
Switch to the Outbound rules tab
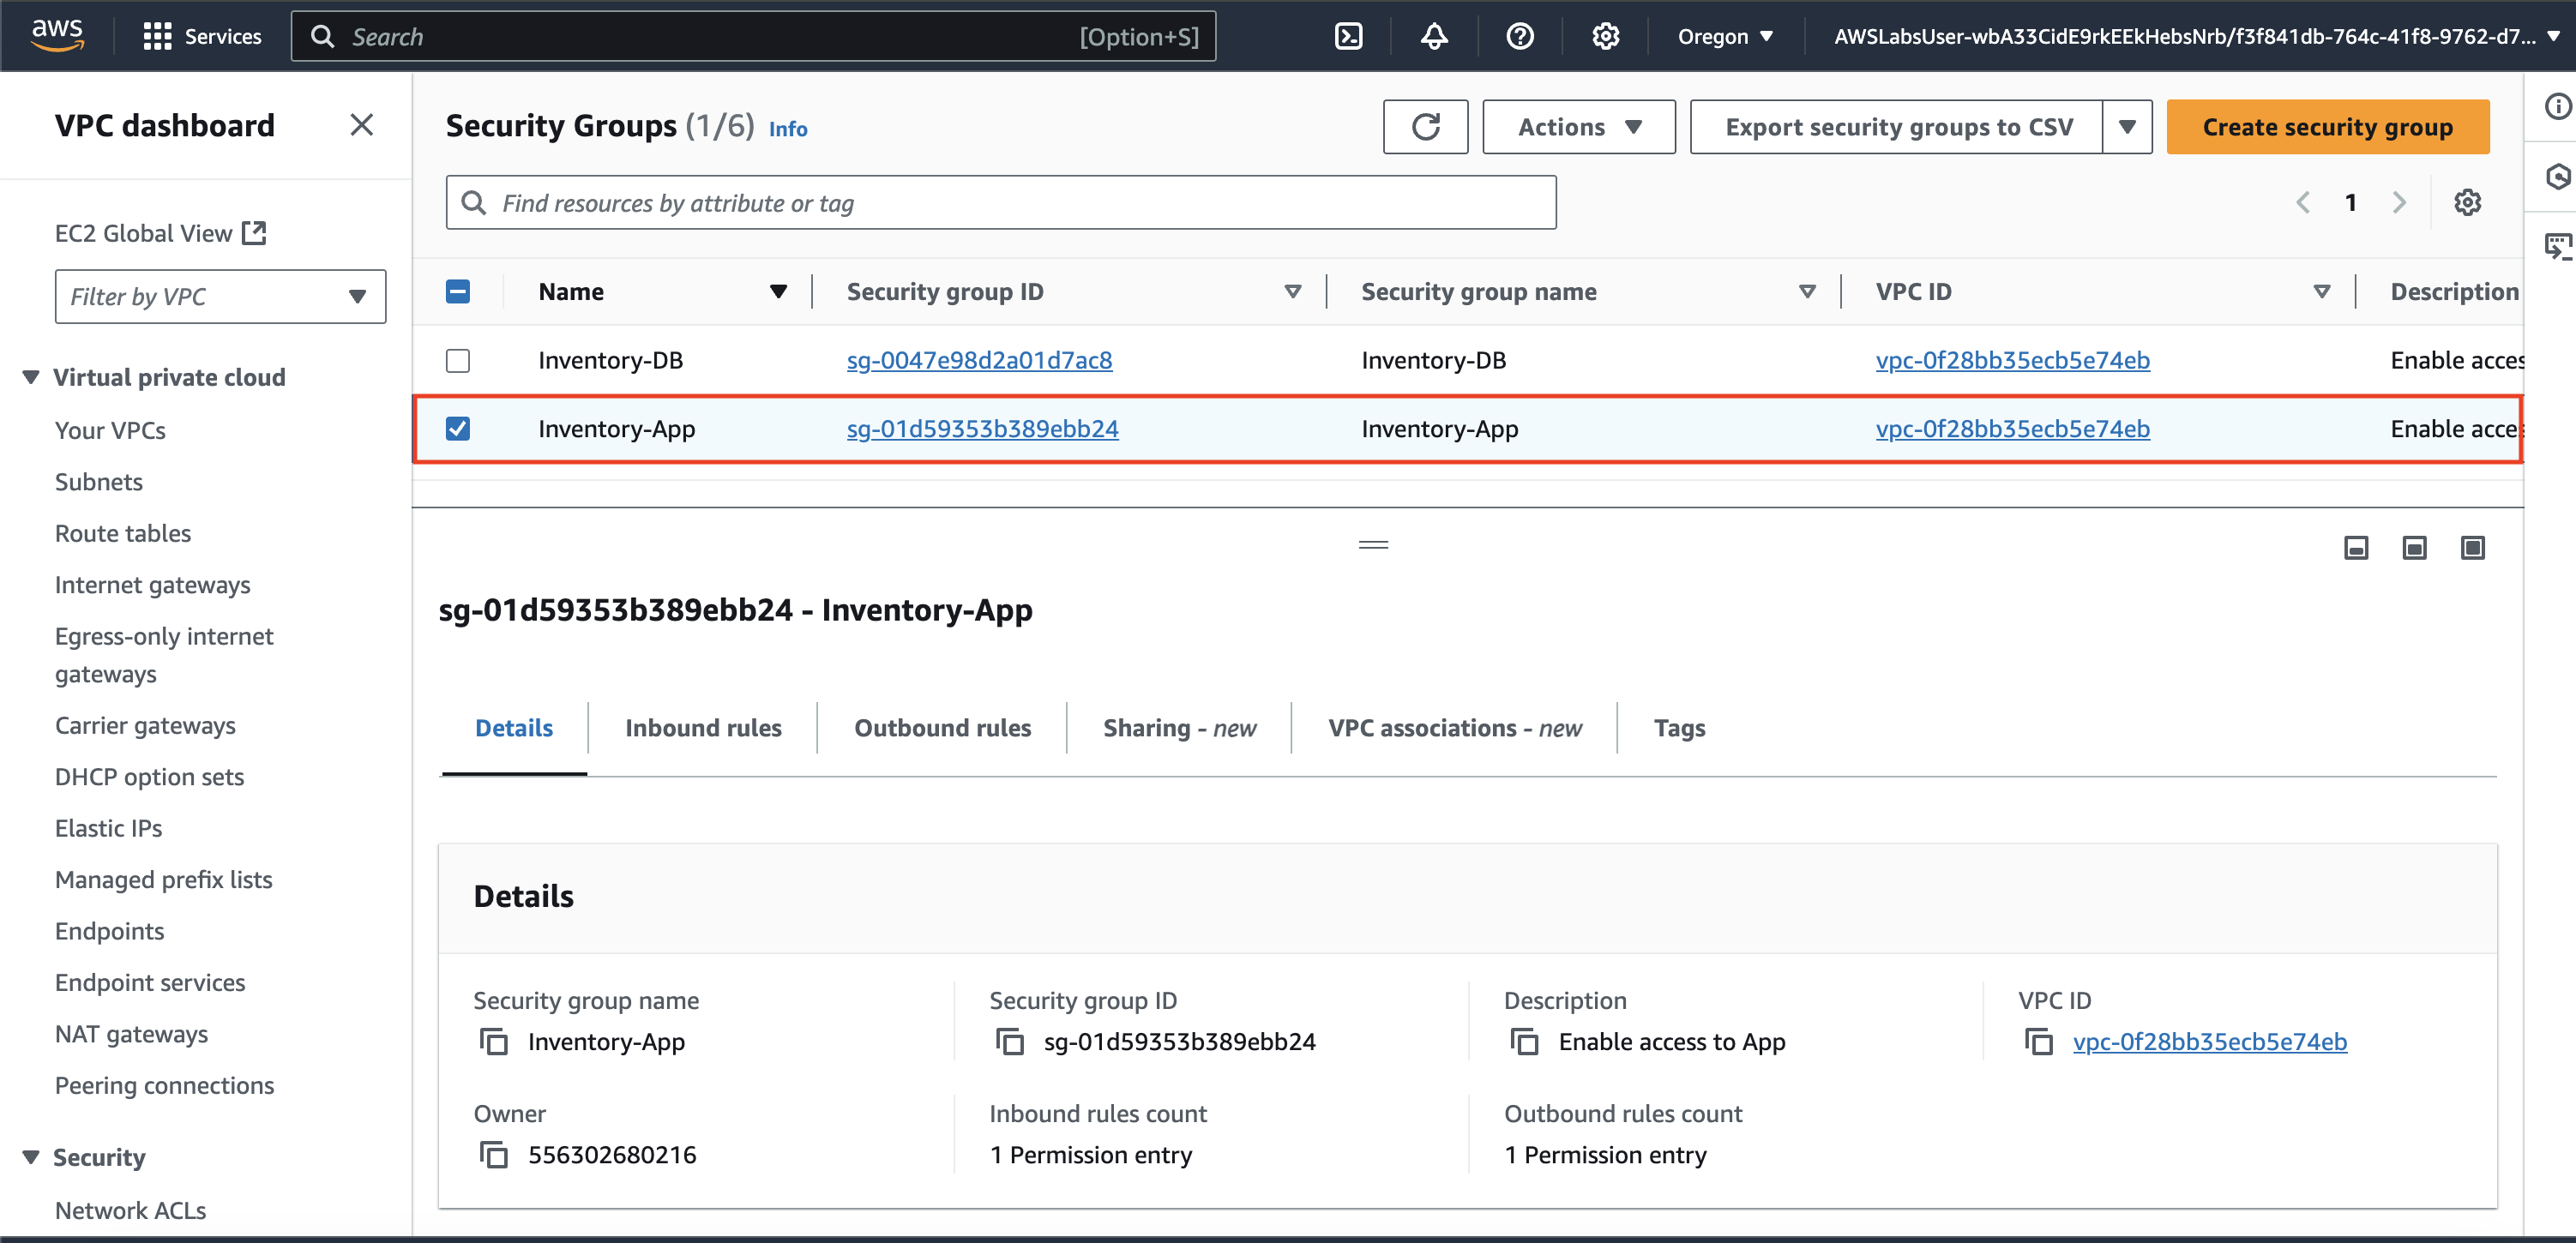(942, 728)
